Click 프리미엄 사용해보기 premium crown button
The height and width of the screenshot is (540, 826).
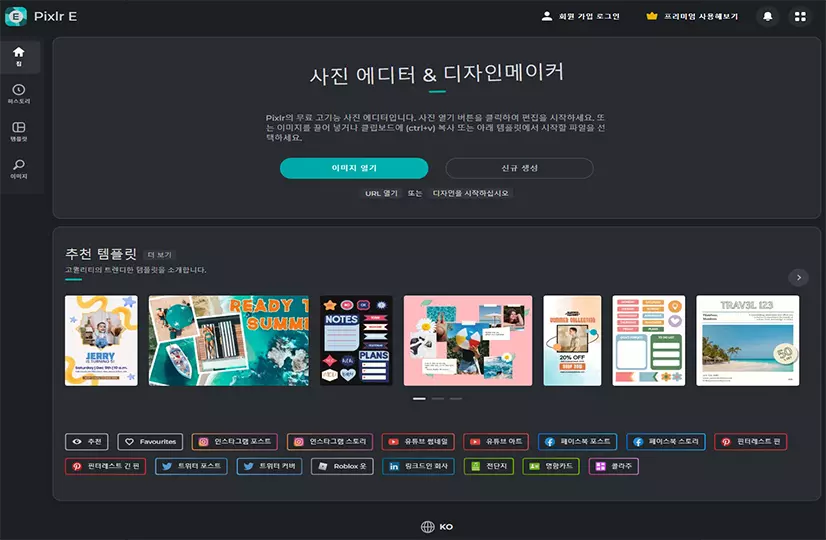(x=692, y=16)
